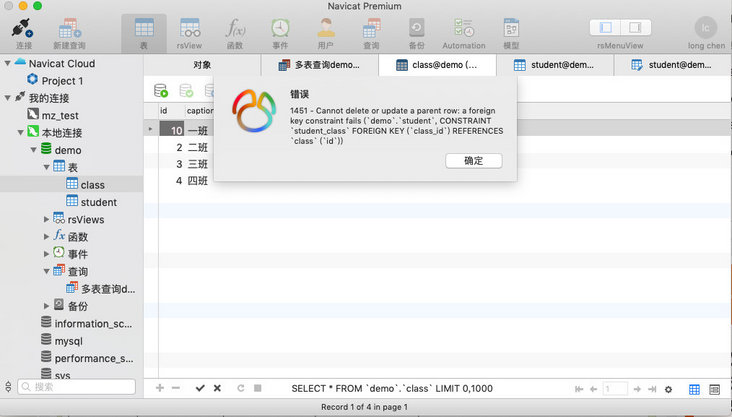732x417 pixels.
Task: Open the page settings gear icon
Action: [x=669, y=389]
